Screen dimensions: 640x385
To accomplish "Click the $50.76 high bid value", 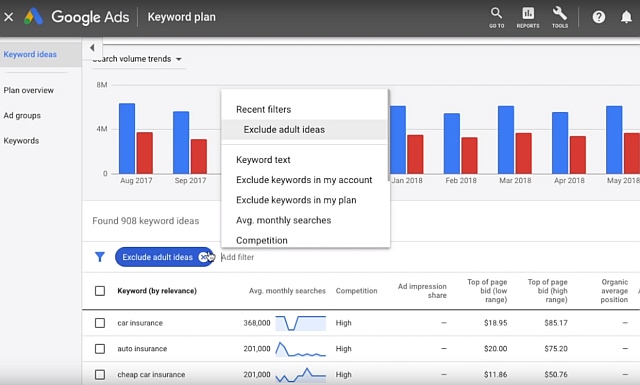I will click(556, 374).
